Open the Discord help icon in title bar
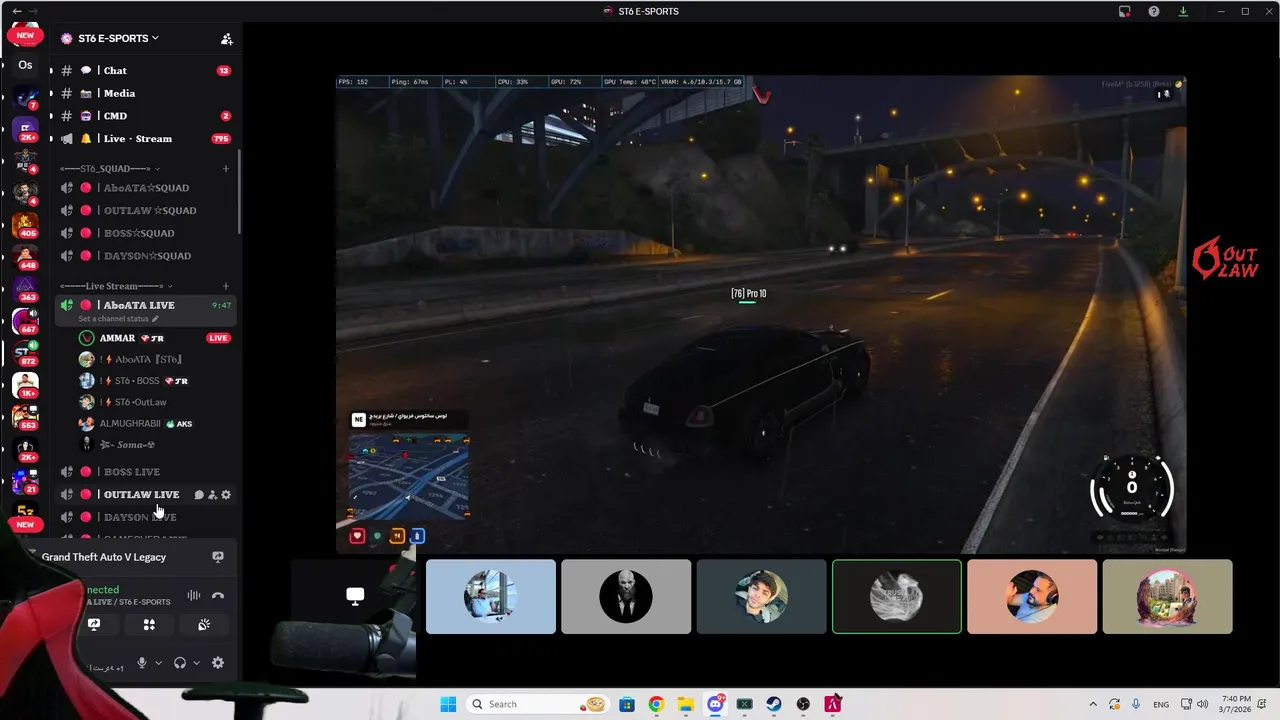The height and width of the screenshot is (720, 1280). (1154, 11)
